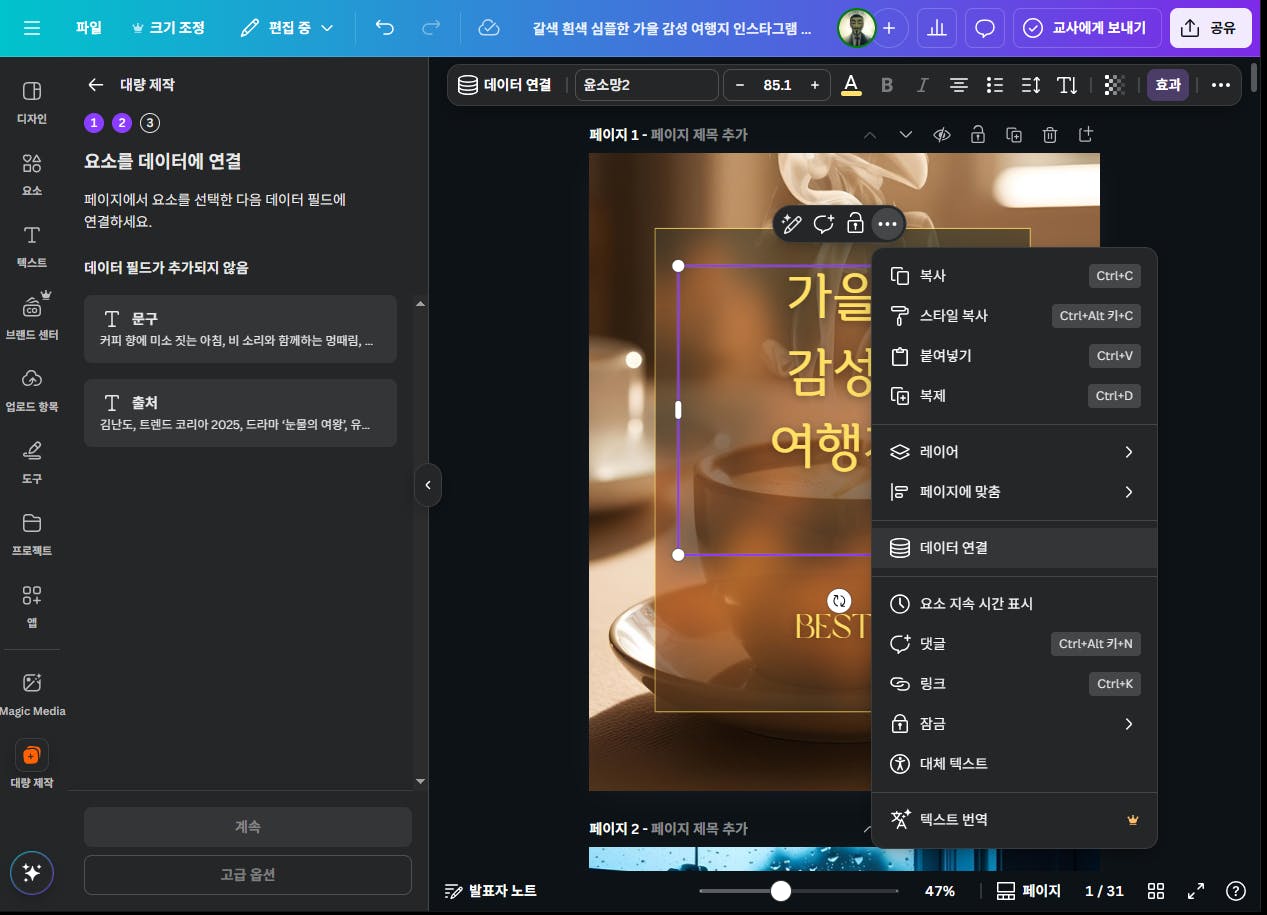Open the Brand Center sidebar panel
This screenshot has height=915, width=1267.
(32, 319)
